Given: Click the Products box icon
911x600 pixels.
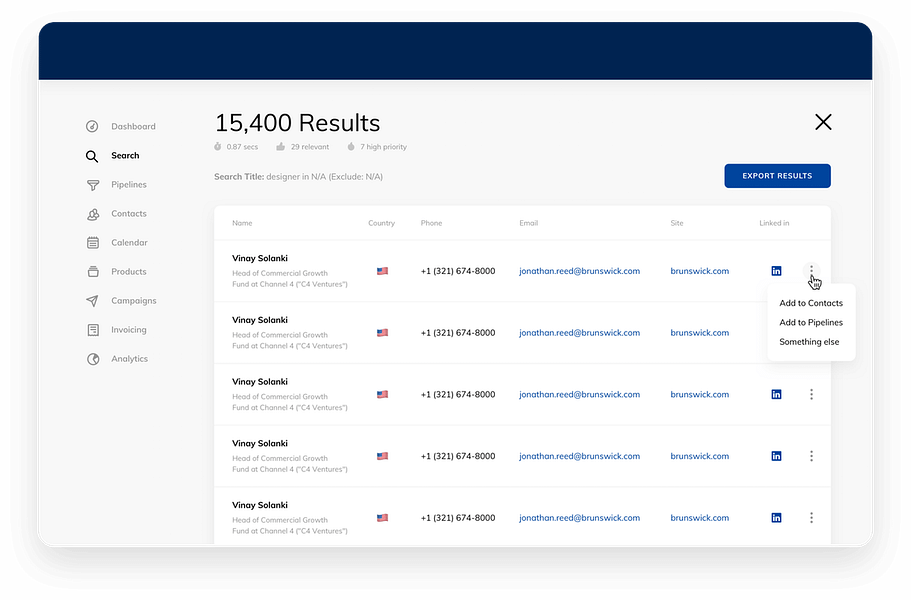Looking at the screenshot, I should (x=93, y=272).
